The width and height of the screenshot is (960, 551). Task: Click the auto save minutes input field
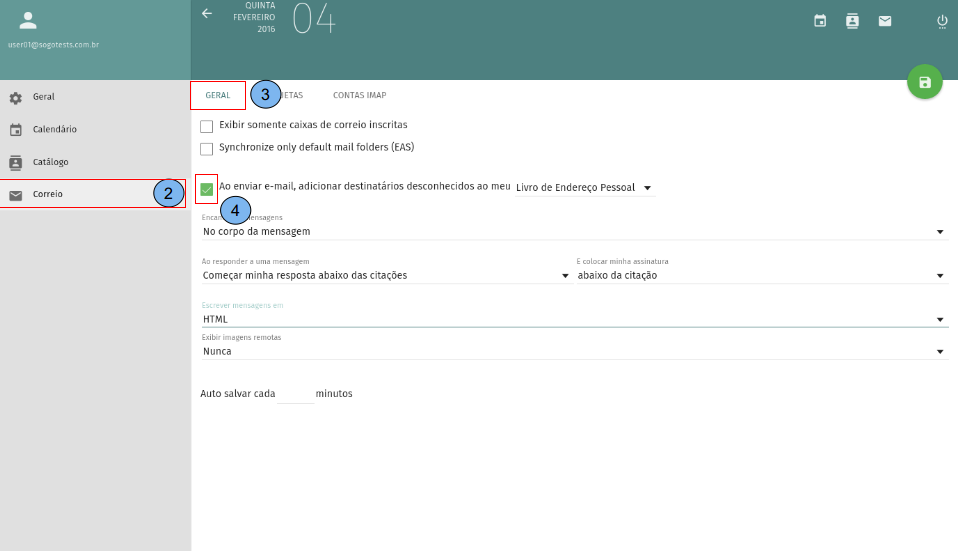295,394
